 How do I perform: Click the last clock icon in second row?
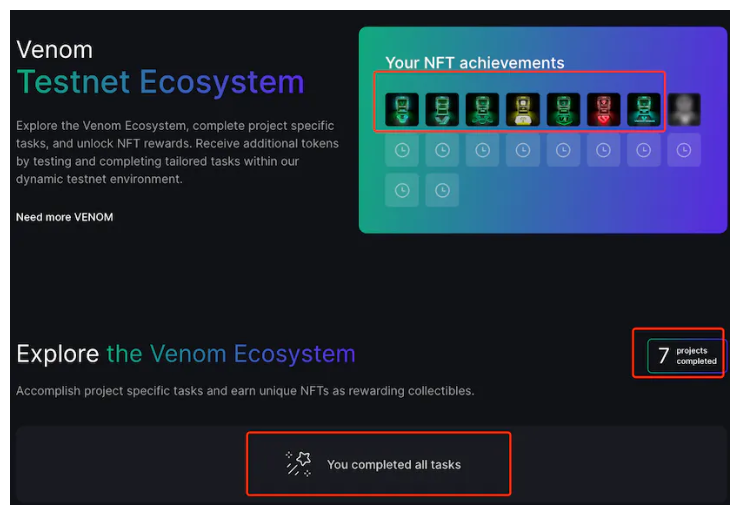coord(684,150)
